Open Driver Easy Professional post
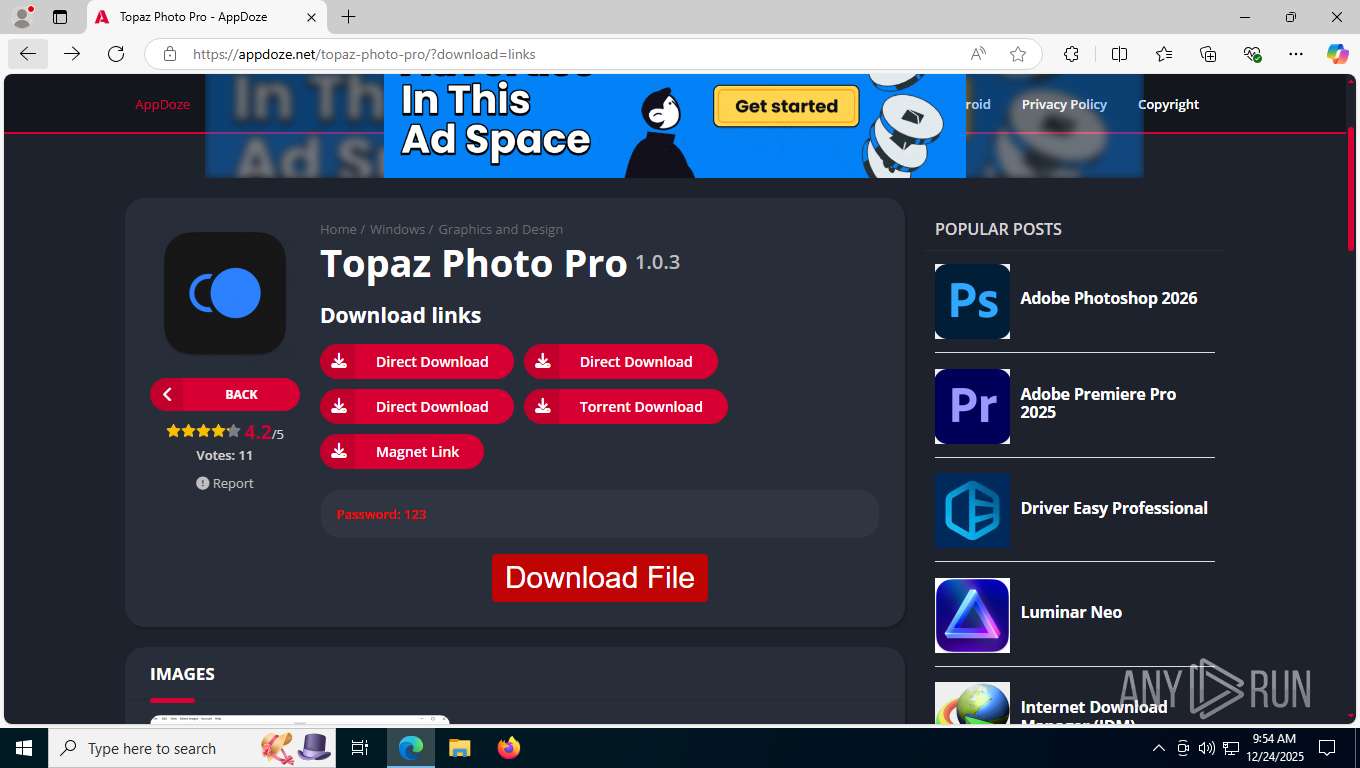Screen dimensions: 1360x768 click(1114, 508)
